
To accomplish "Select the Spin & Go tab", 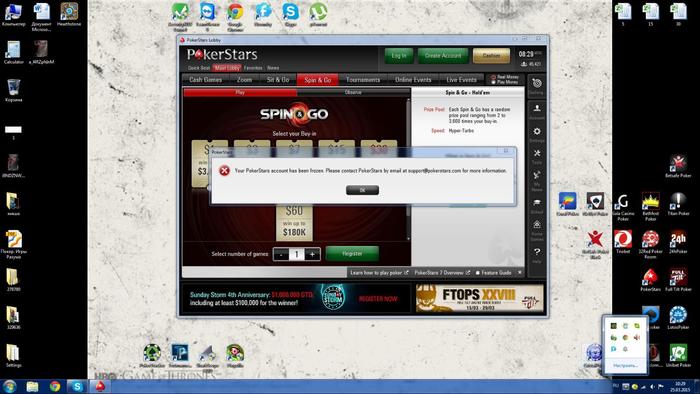I will point(317,79).
